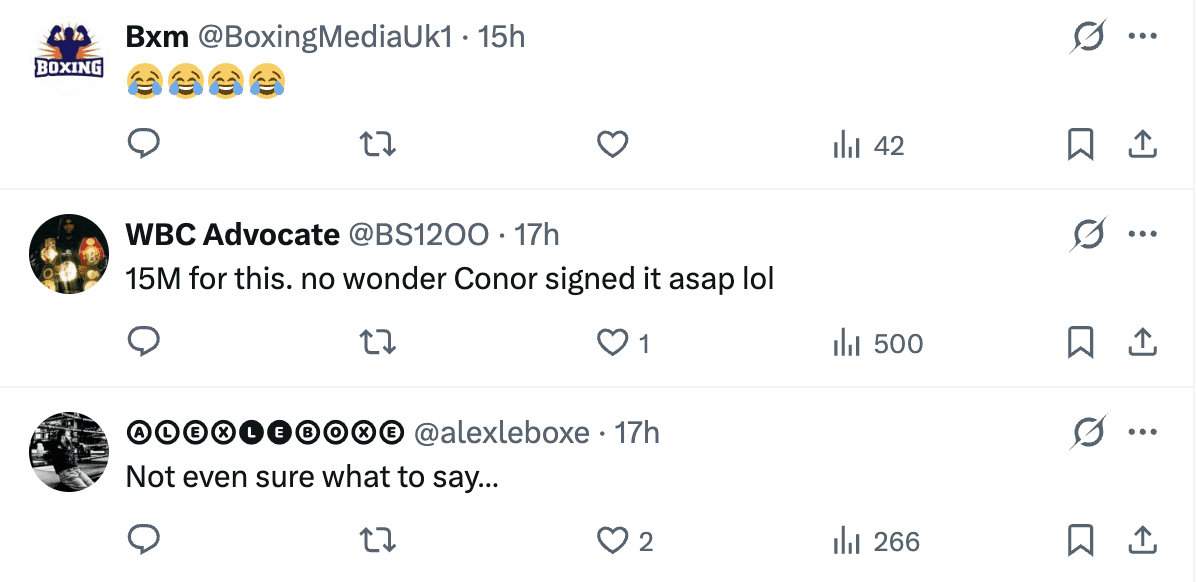
Task: Share the WBC Advocate tweet
Action: 1142,343
